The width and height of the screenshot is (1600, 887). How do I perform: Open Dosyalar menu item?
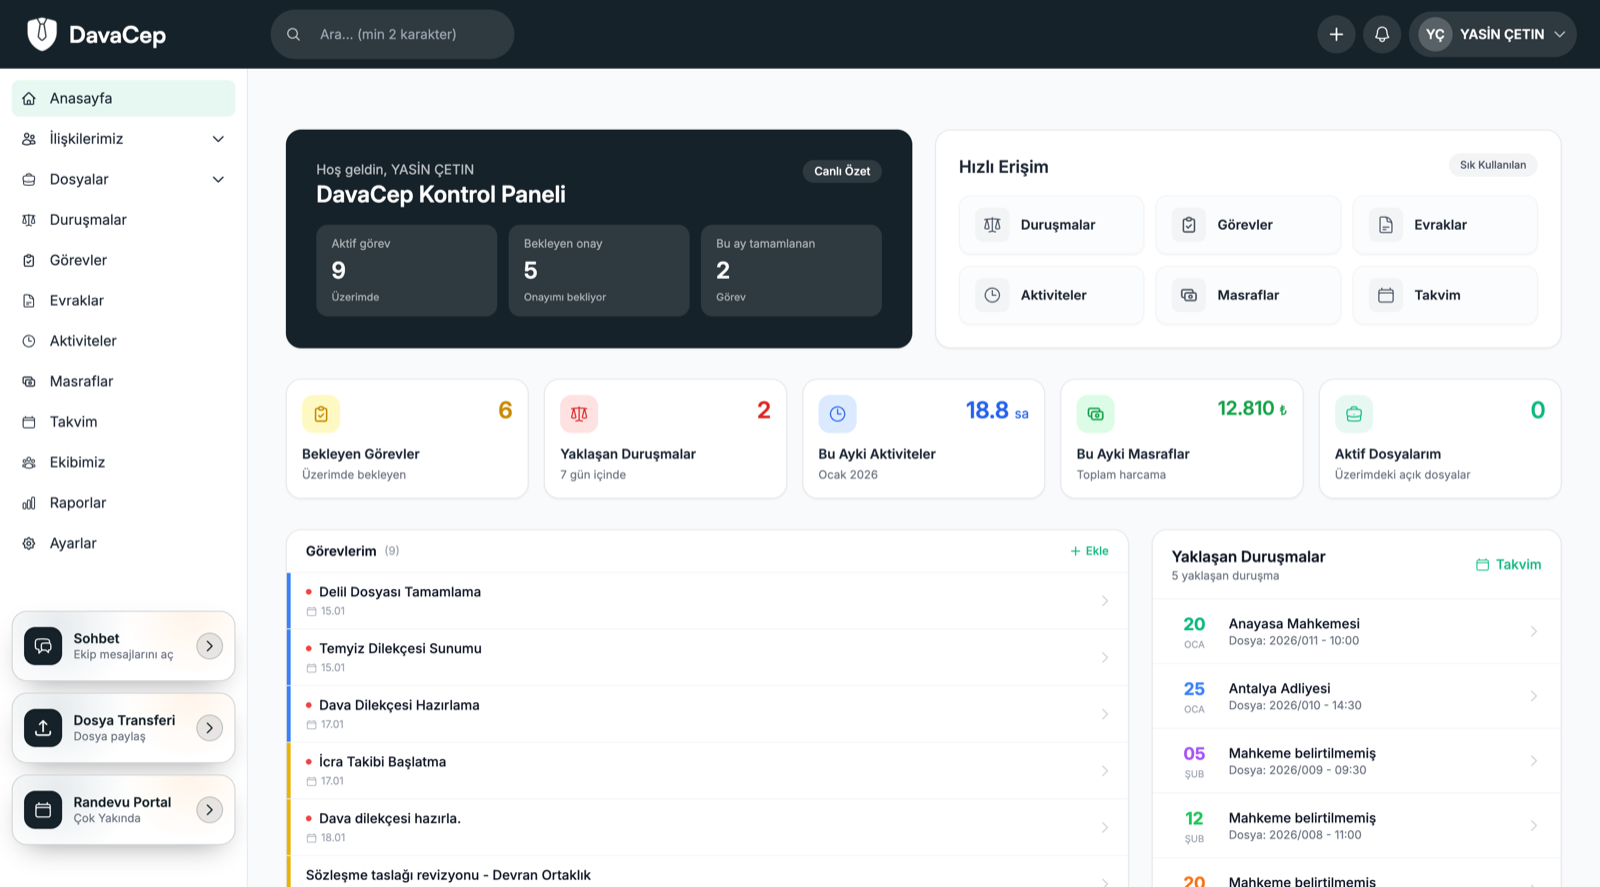click(123, 180)
